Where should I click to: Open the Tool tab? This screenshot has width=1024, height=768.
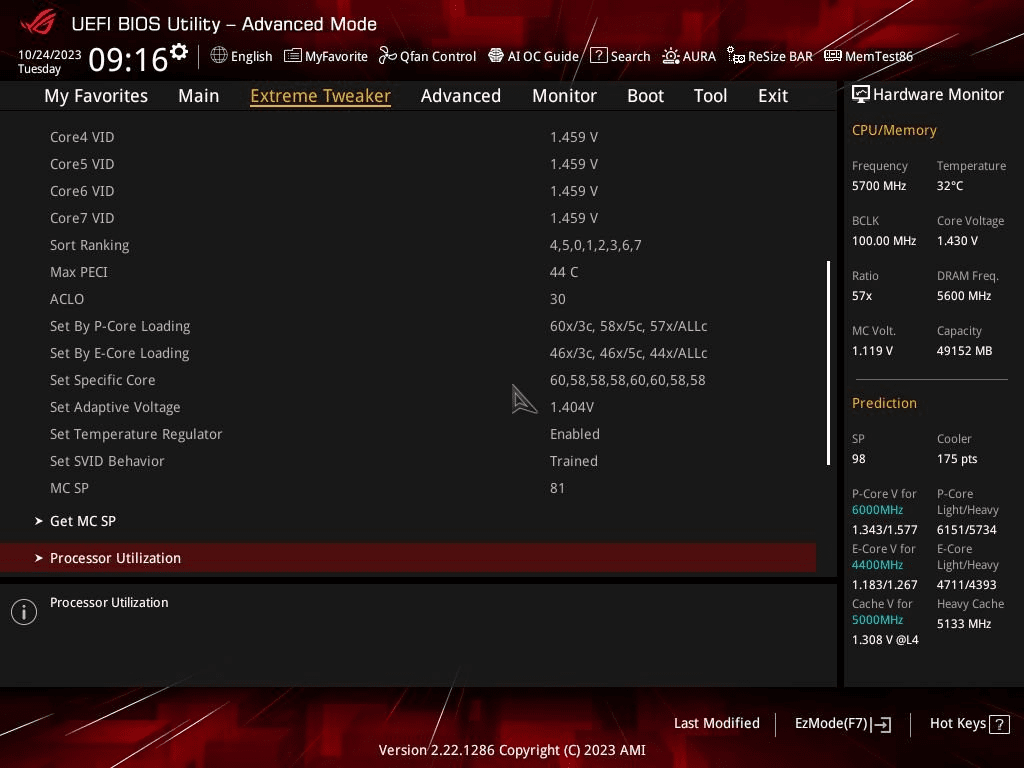coord(710,96)
